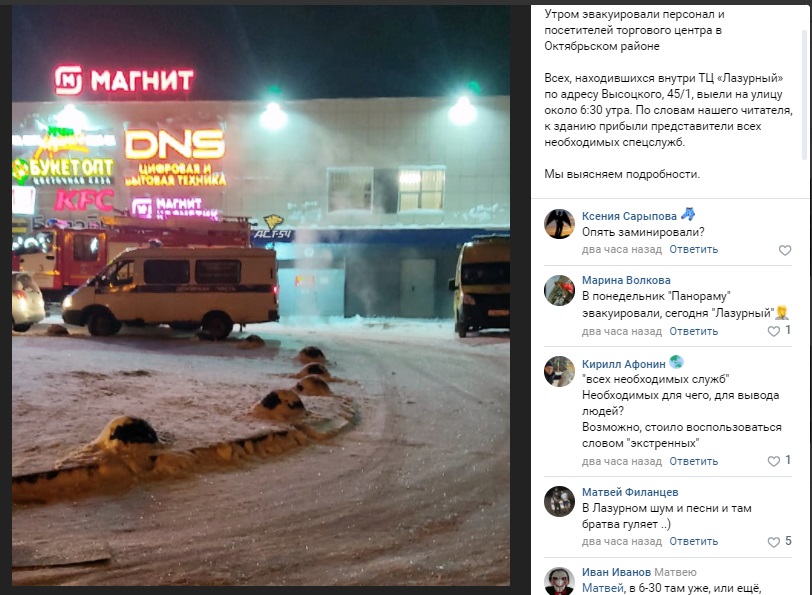Click the timestamp under Марина Волкова's comment
Screen dimensions: 812x595
pos(621,331)
